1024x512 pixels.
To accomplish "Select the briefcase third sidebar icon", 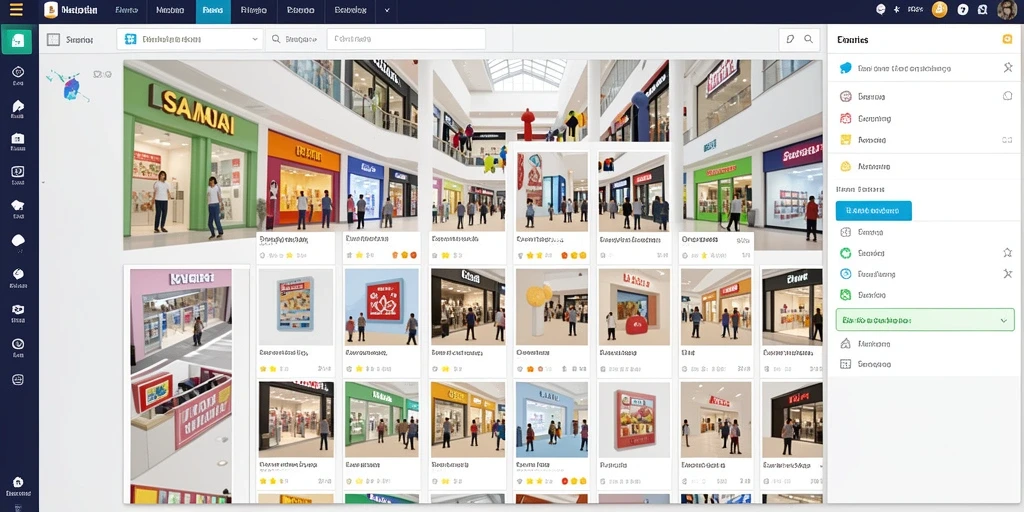I will (x=18, y=138).
